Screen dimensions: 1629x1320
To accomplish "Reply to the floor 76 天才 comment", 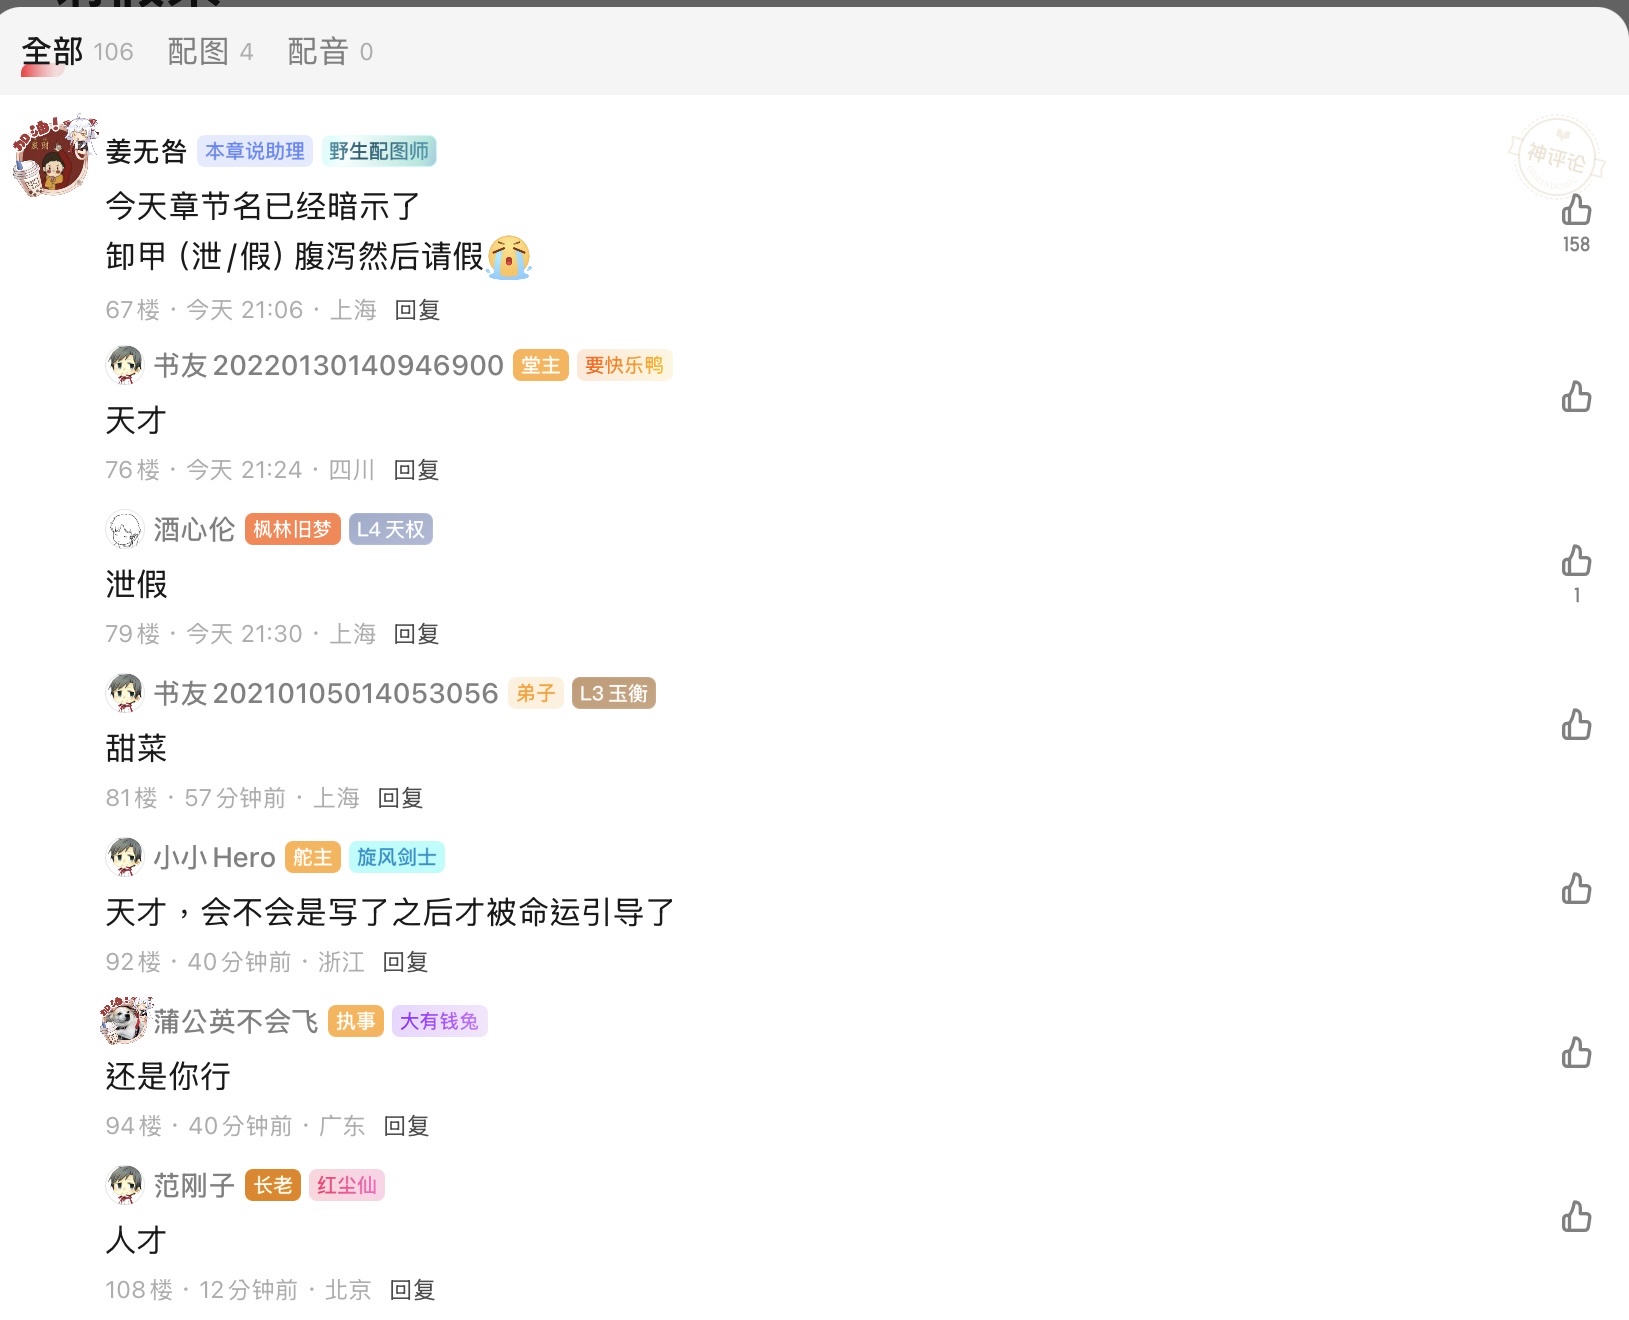I will pos(416,470).
